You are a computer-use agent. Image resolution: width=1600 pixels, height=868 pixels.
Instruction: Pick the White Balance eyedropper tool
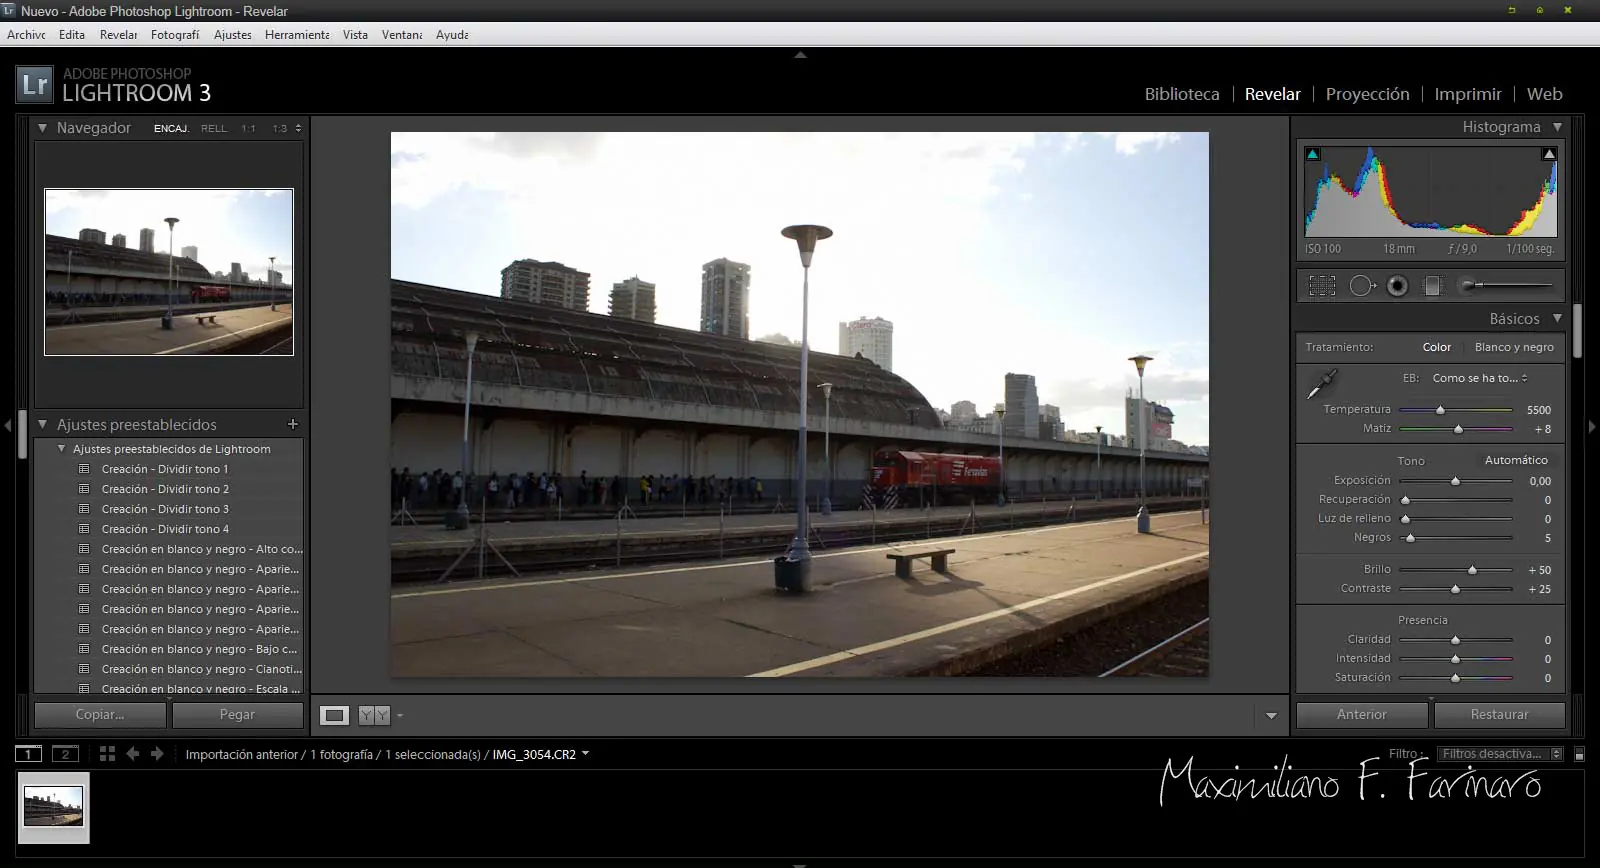tap(1322, 383)
